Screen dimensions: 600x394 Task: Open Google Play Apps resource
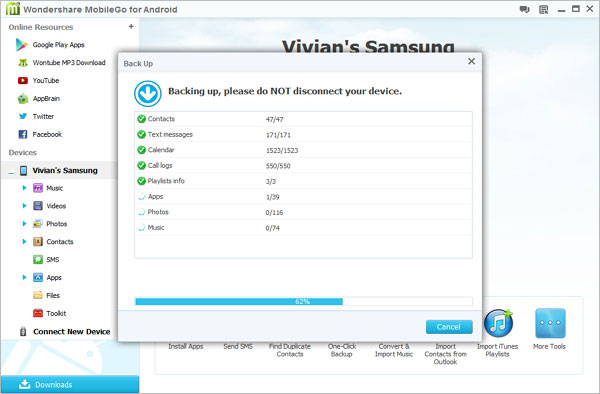click(51, 45)
